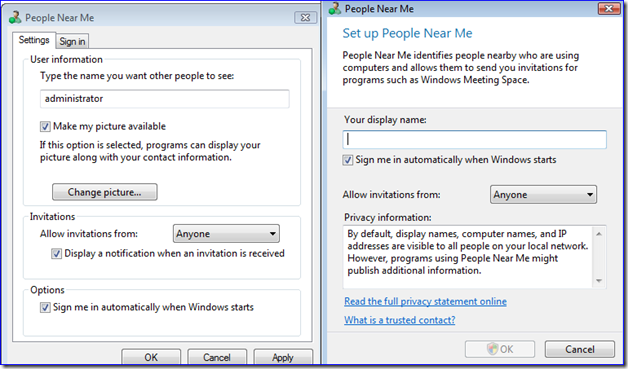Click the shield icon on the OK button
Image resolution: width=628 pixels, height=369 pixels.
click(x=493, y=349)
